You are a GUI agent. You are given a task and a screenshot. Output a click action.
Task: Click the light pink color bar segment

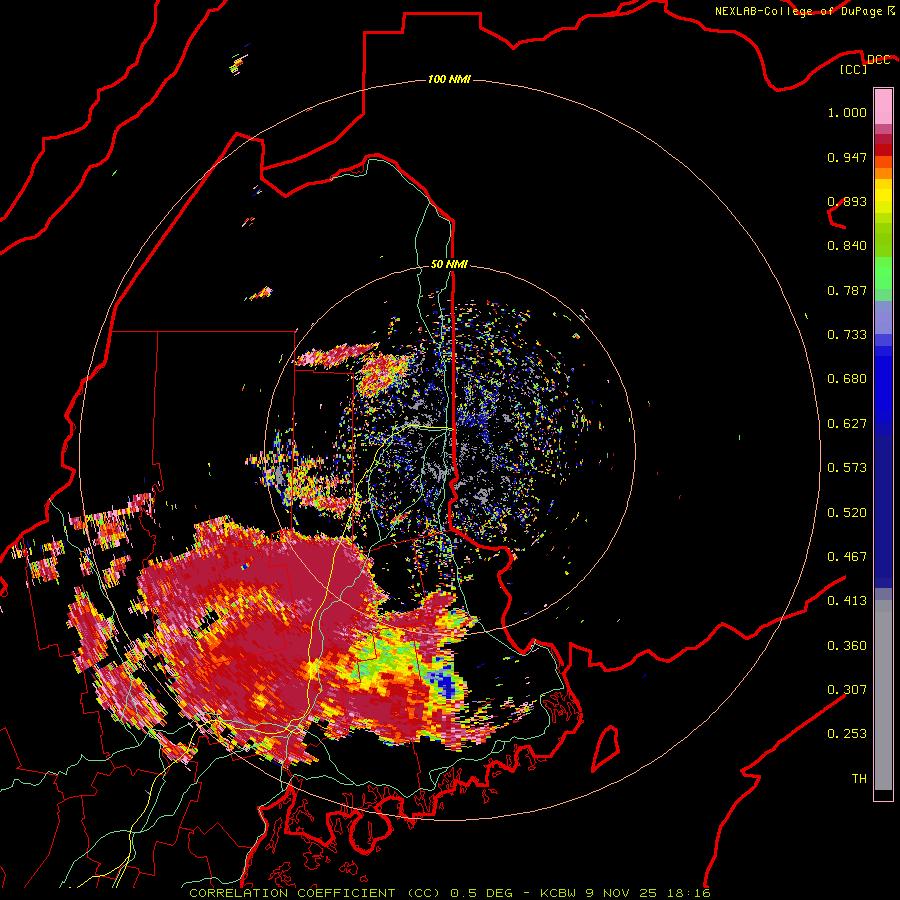883,107
